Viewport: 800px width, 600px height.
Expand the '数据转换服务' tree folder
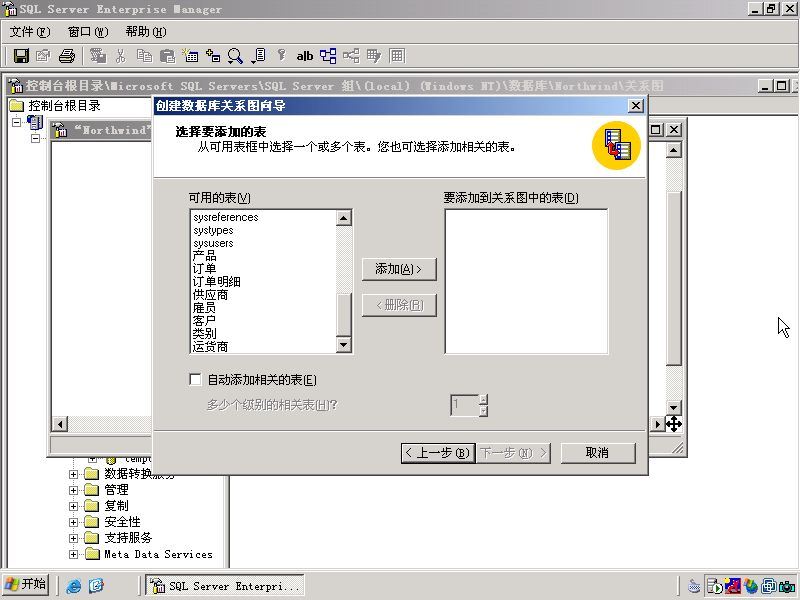coord(73,474)
